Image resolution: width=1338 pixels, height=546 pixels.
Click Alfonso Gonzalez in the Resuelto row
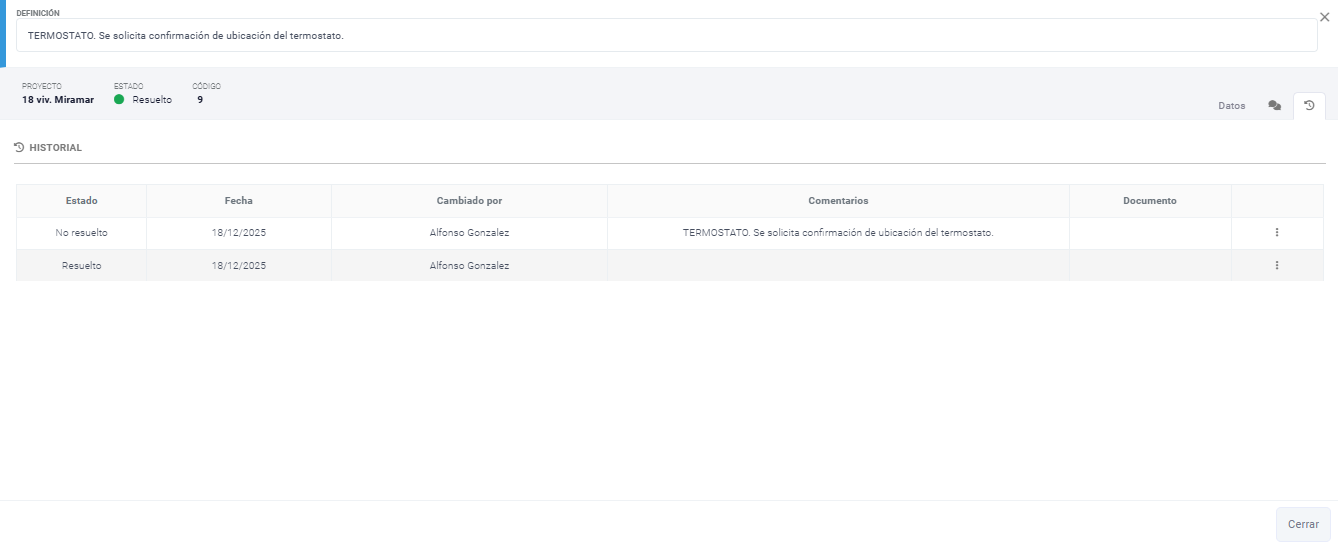pyautogui.click(x=469, y=266)
